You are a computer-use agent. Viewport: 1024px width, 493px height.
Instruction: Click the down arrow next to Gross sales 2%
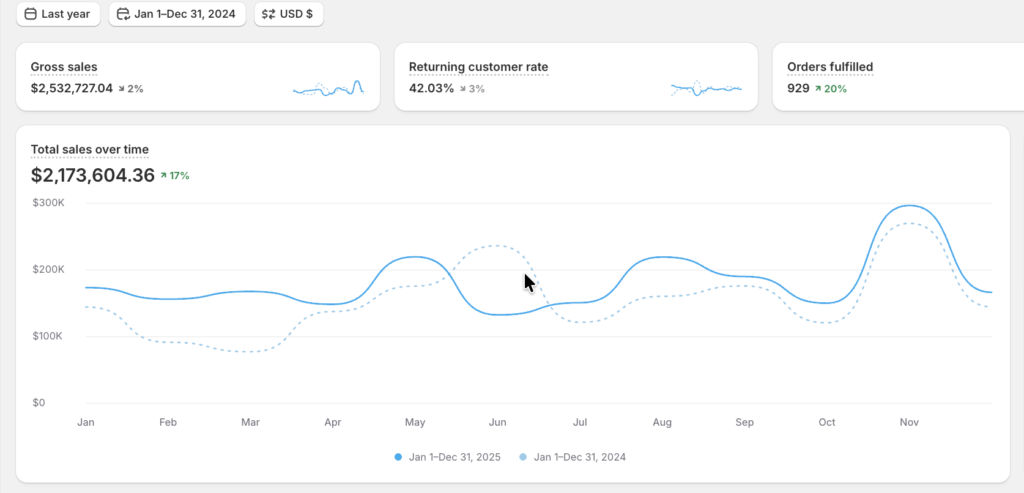122,89
